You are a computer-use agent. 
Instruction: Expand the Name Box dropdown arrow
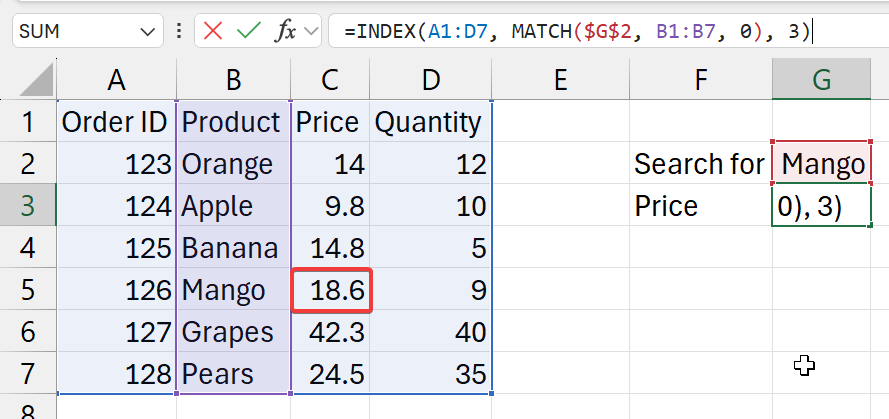[x=149, y=32]
